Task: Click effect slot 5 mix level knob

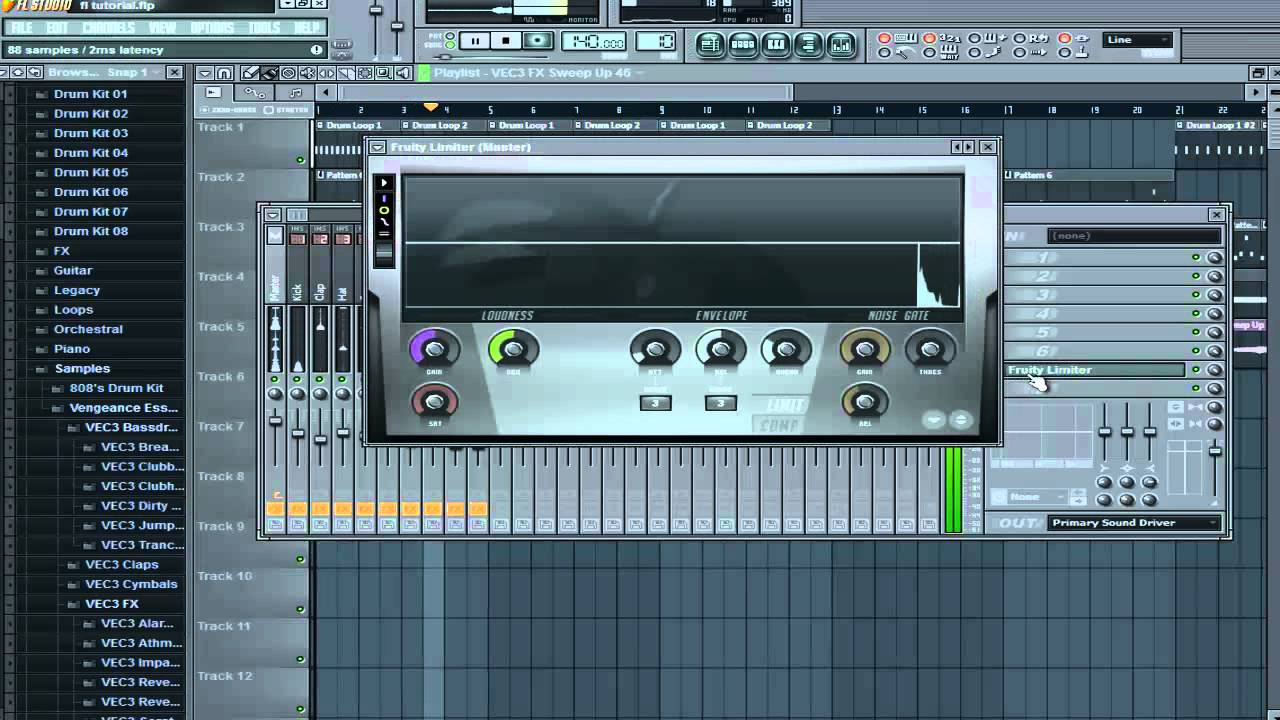Action: [x=1214, y=333]
